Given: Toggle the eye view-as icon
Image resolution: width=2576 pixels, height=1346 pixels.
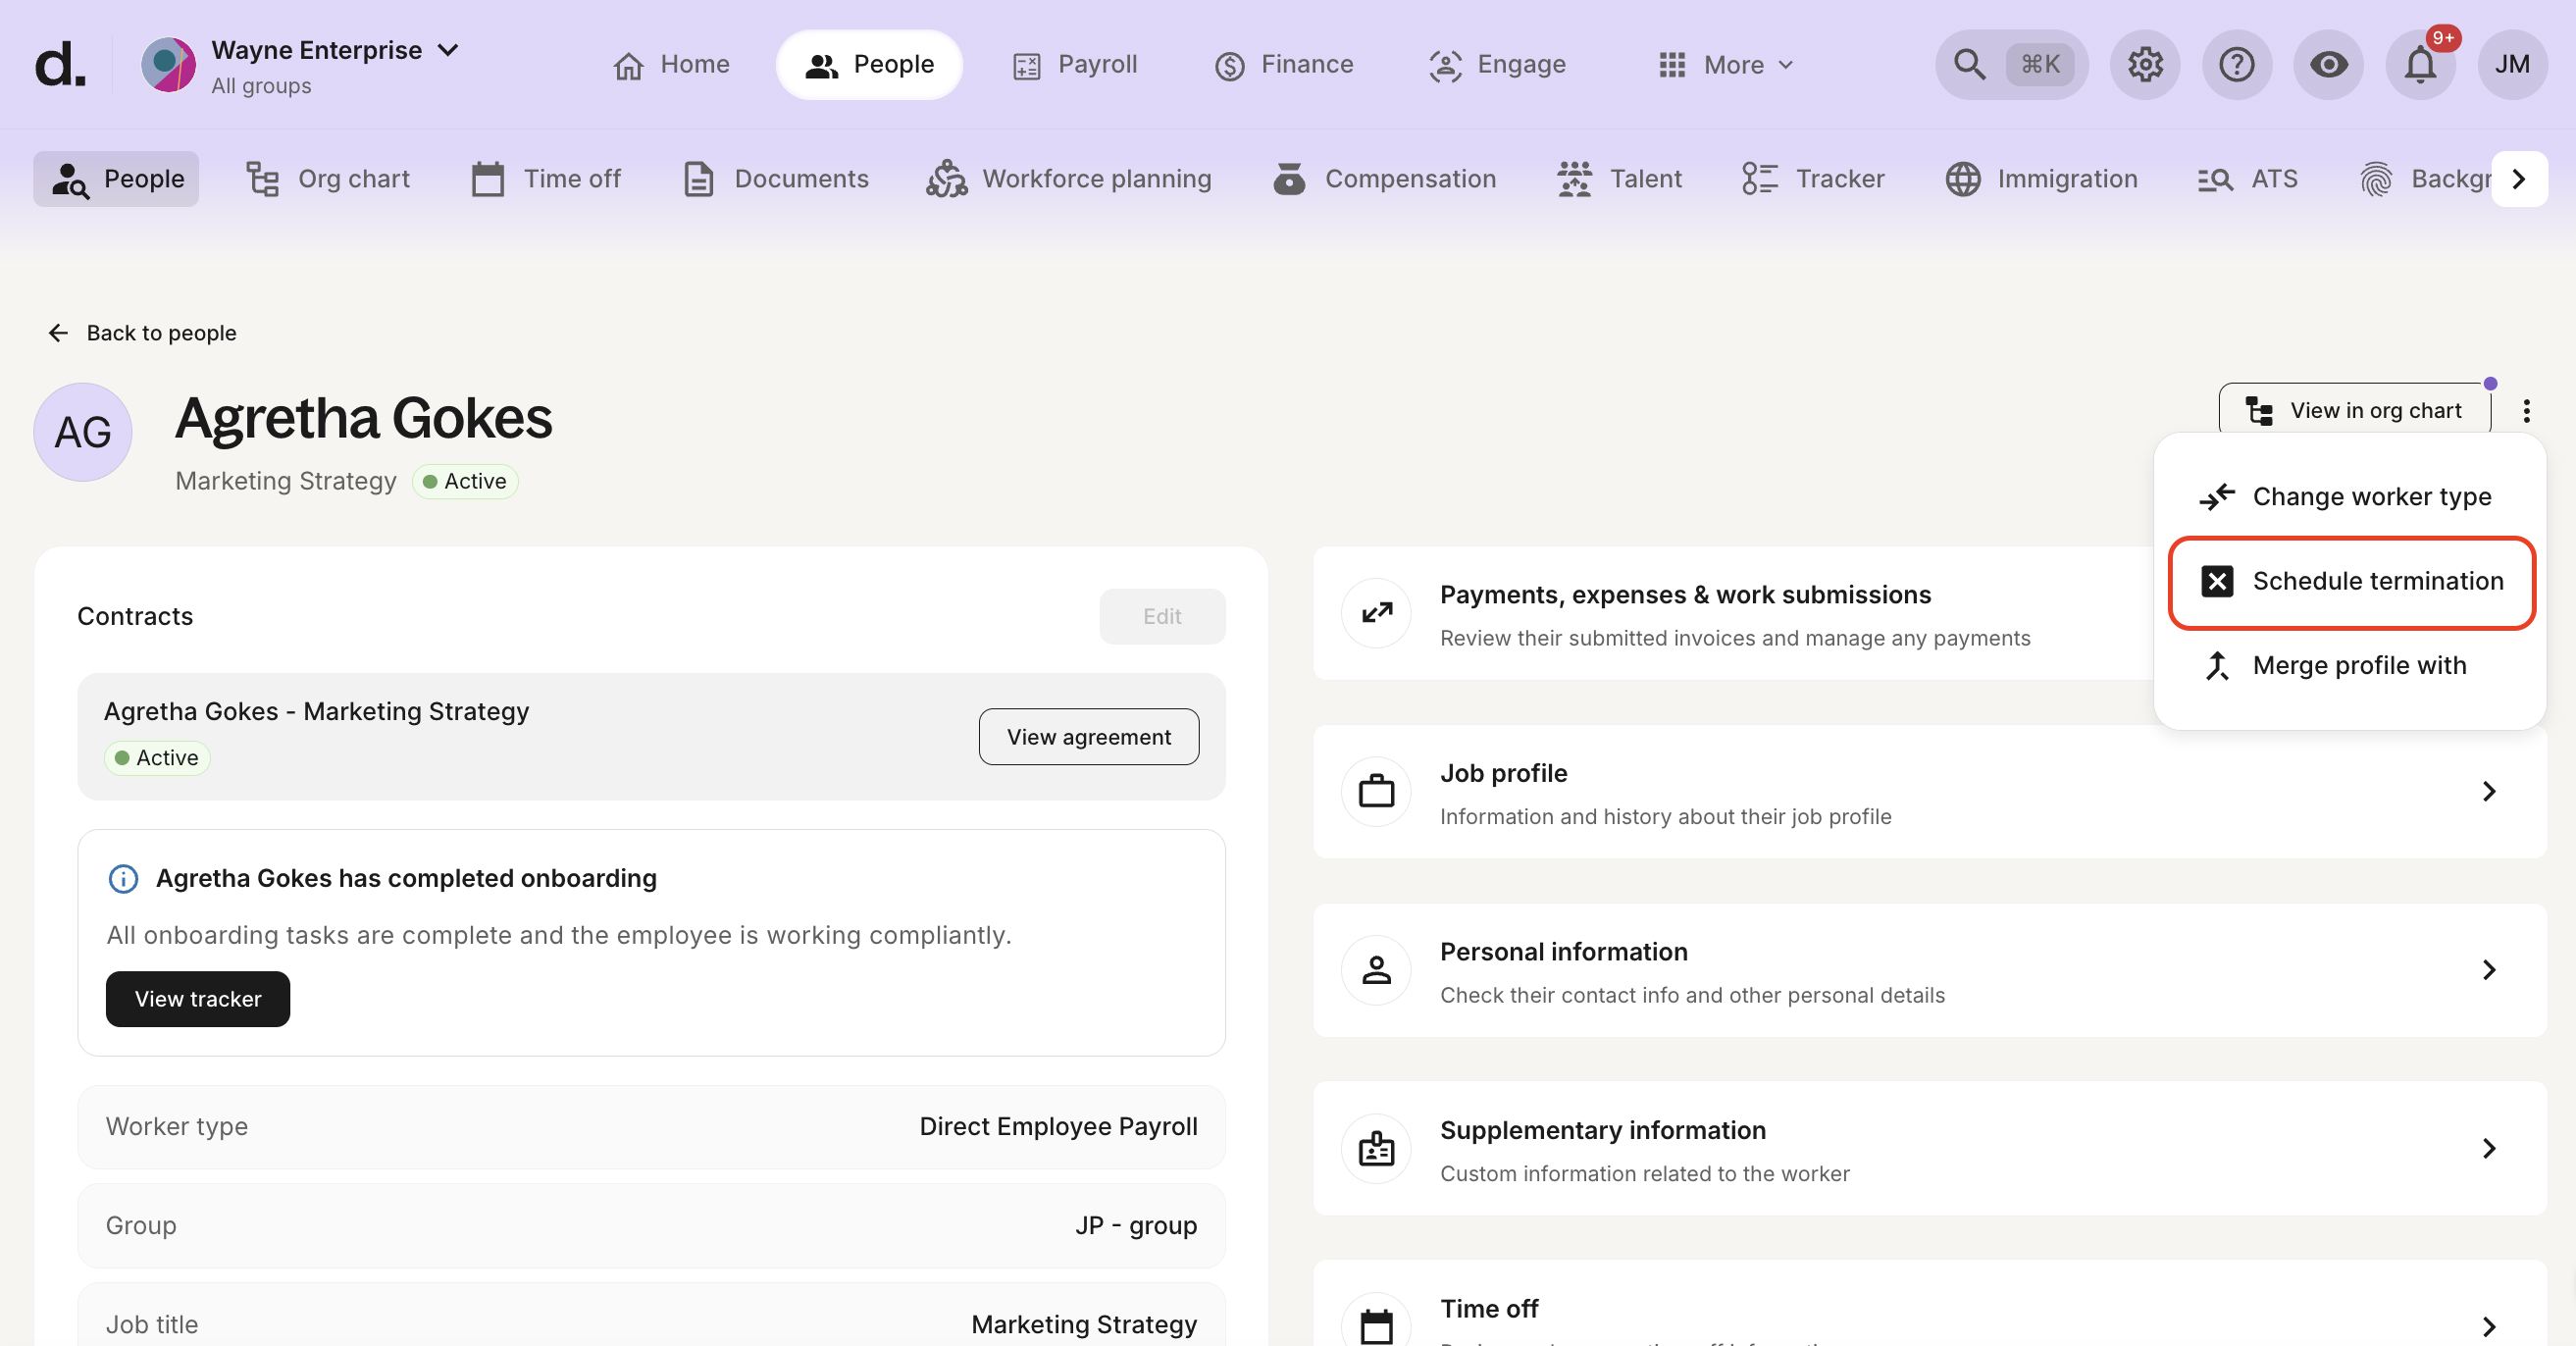Looking at the screenshot, I should click(2328, 65).
